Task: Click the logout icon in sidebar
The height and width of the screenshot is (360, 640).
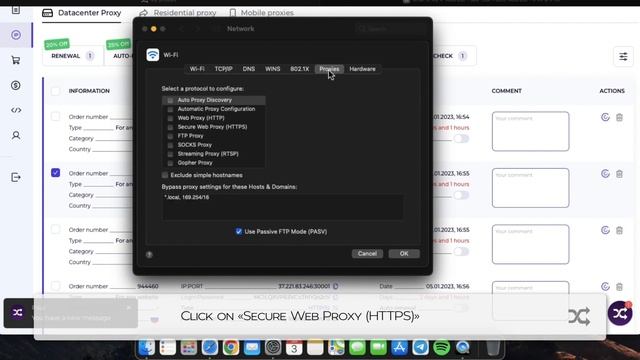Action: coord(16,178)
